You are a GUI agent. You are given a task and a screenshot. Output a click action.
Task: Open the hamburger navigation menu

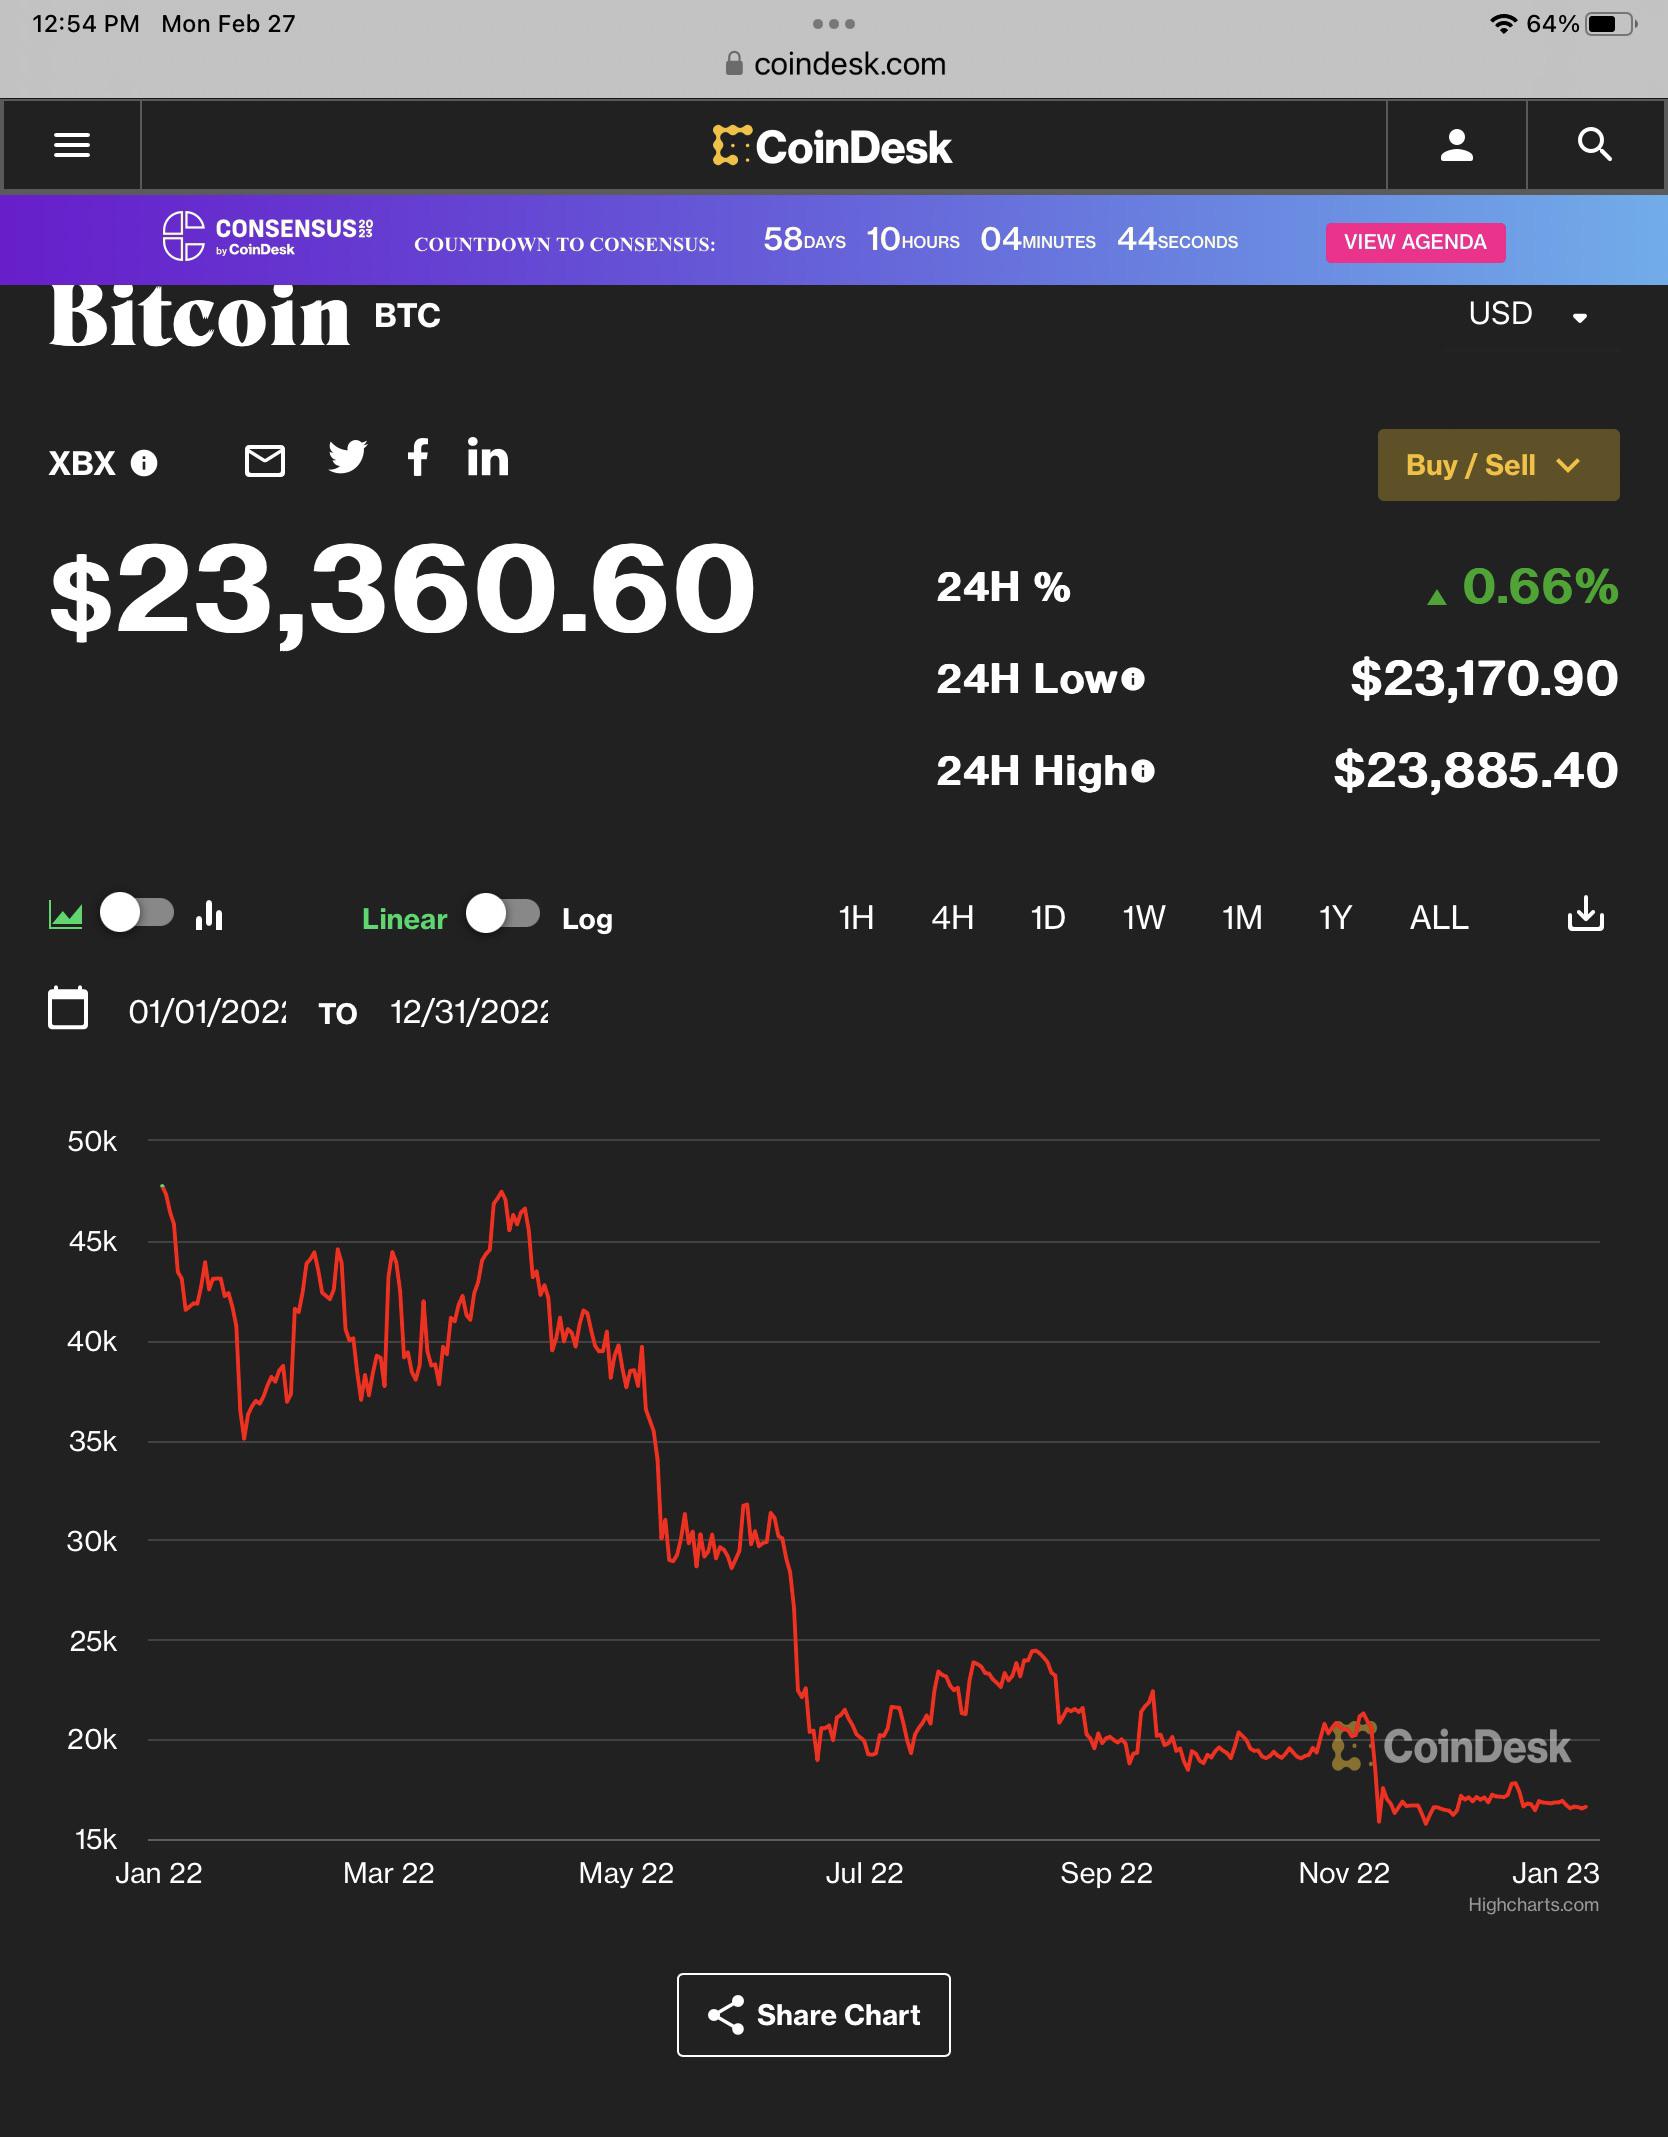click(71, 146)
